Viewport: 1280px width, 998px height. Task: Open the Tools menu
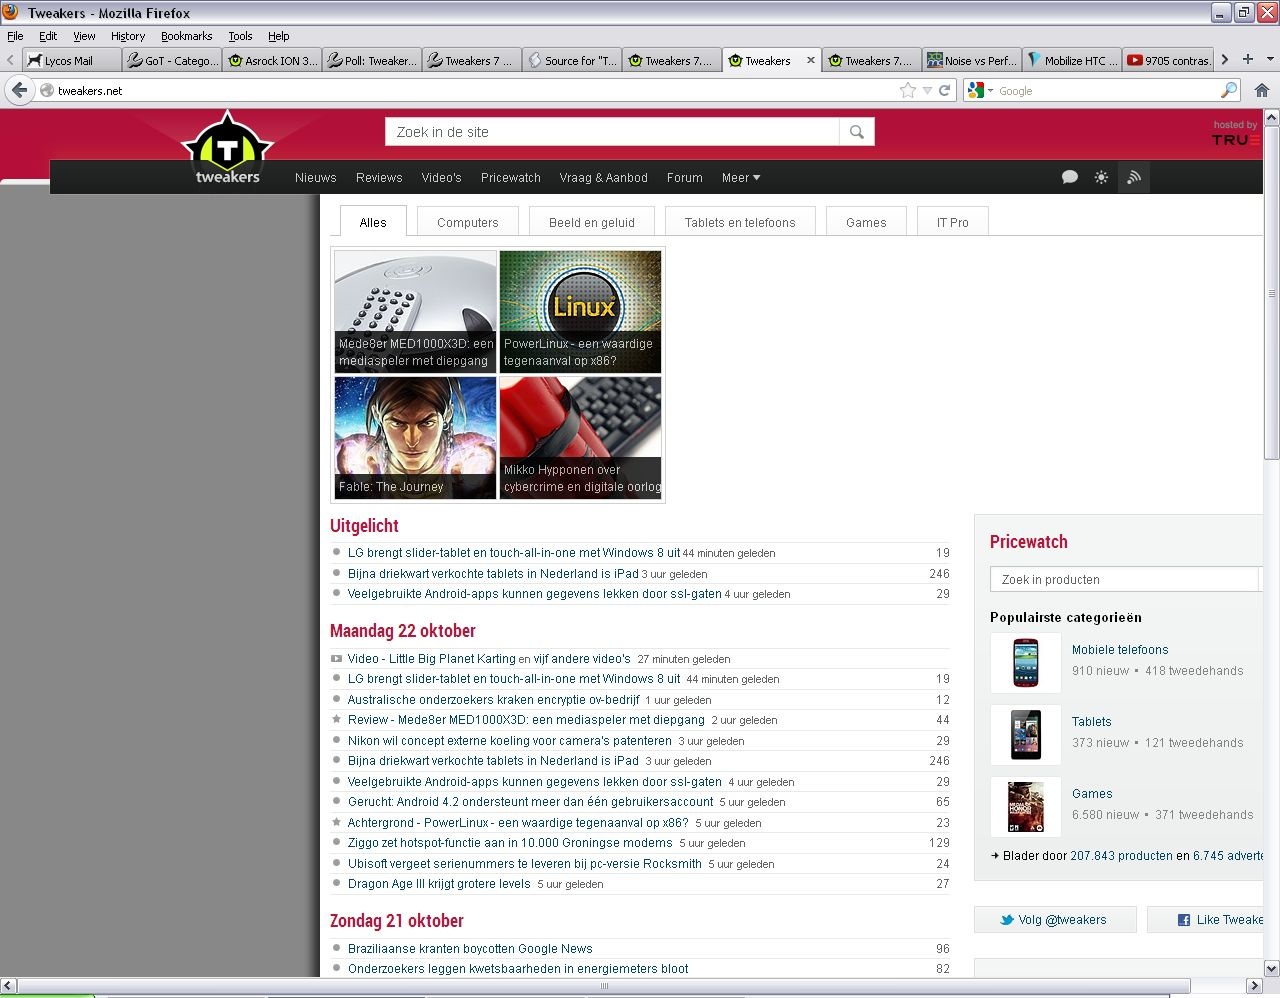[x=240, y=36]
